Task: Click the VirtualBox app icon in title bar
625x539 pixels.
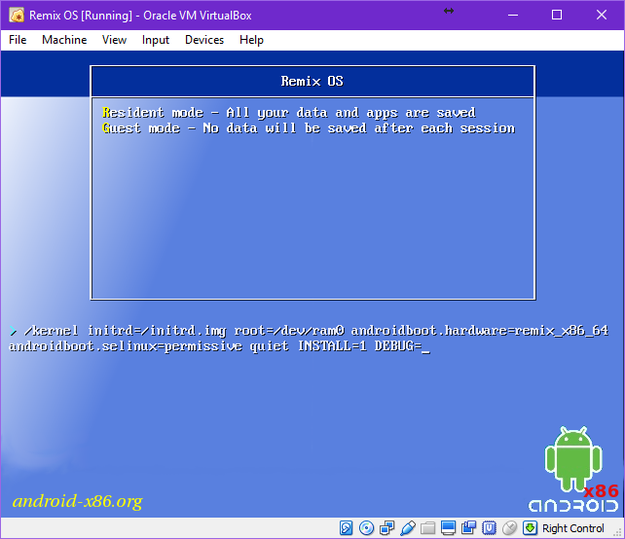Action: pyautogui.click(x=16, y=15)
